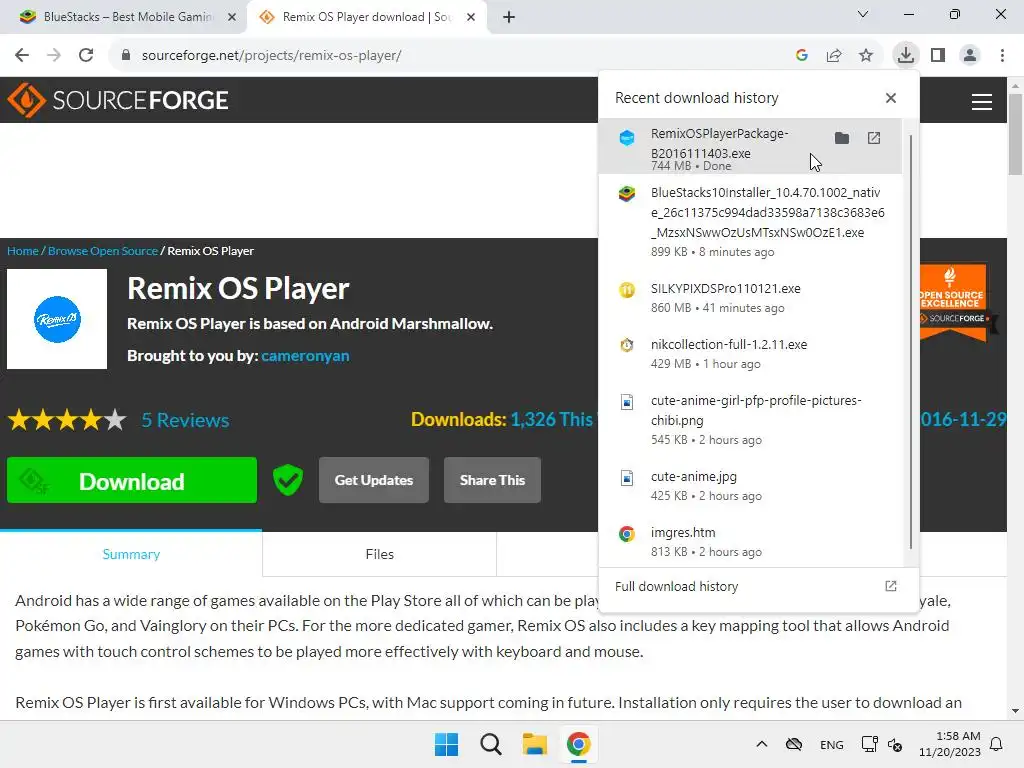Click the Remix OS project logo thumbnail
Image resolution: width=1024 pixels, height=768 pixels.
[x=57, y=319]
